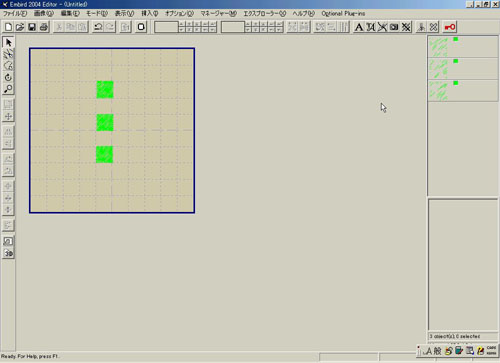Click the green color swatch of second object
The image size is (500, 363).
tap(456, 61)
